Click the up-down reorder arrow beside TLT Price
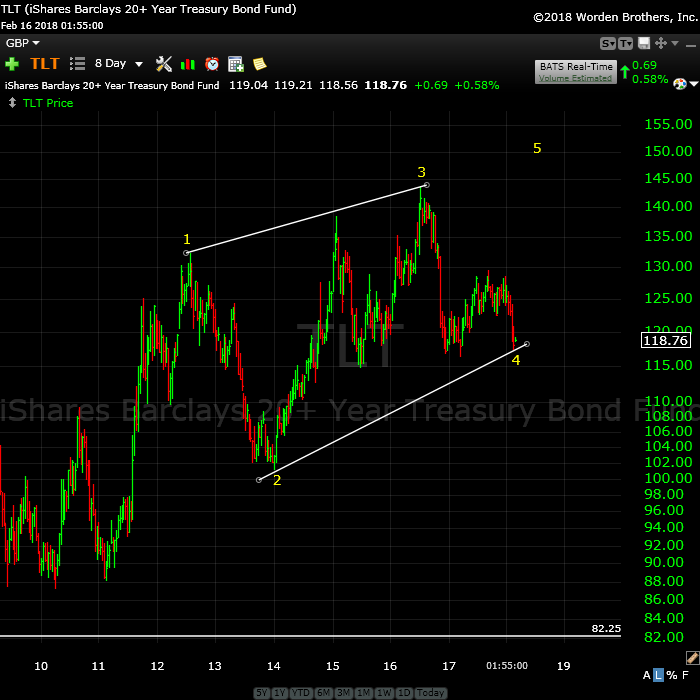Viewport: 700px width, 700px height. 12,103
